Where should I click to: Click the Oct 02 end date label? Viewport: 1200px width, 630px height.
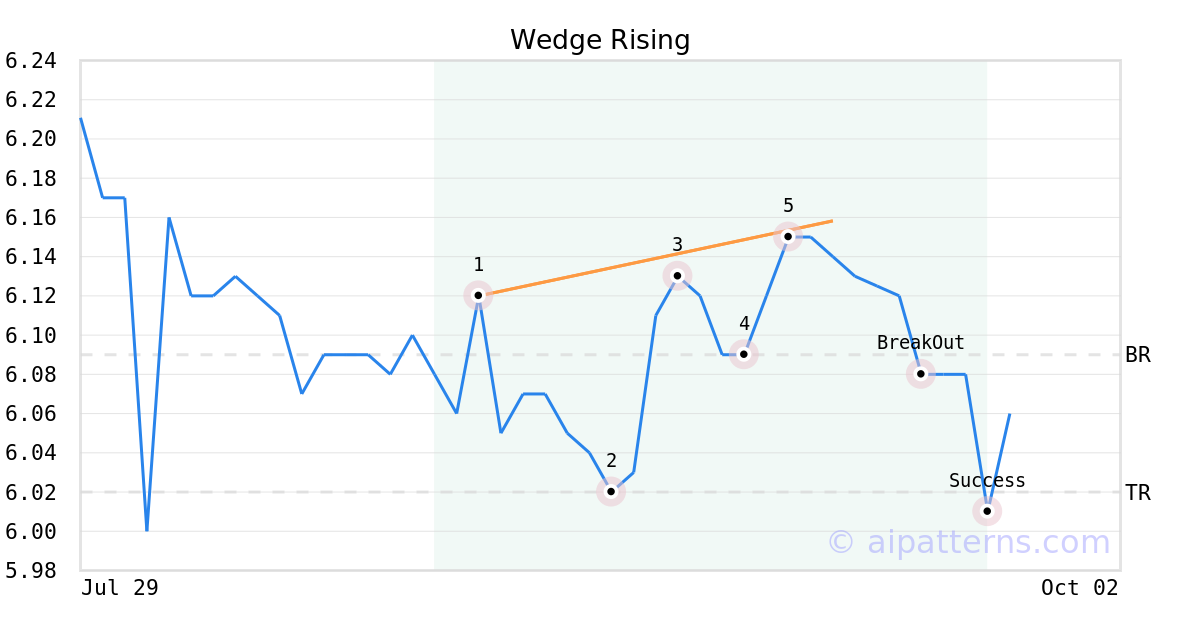pyautogui.click(x=1079, y=587)
